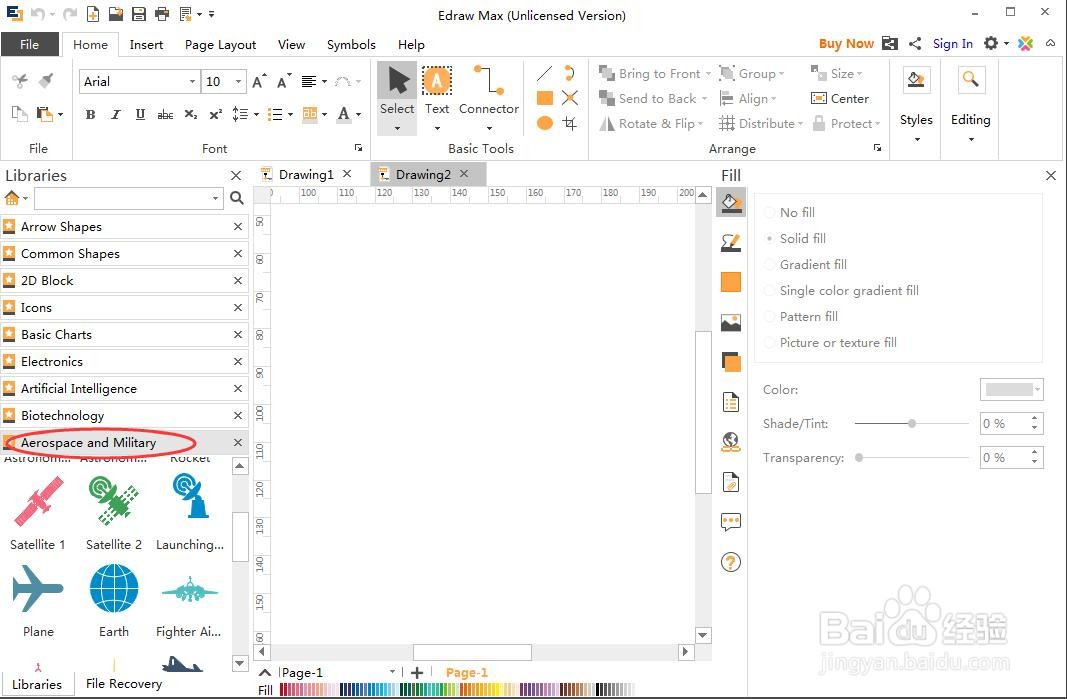Open the File Recovery bottom tab
Screen dimensions: 1067x699
point(124,683)
